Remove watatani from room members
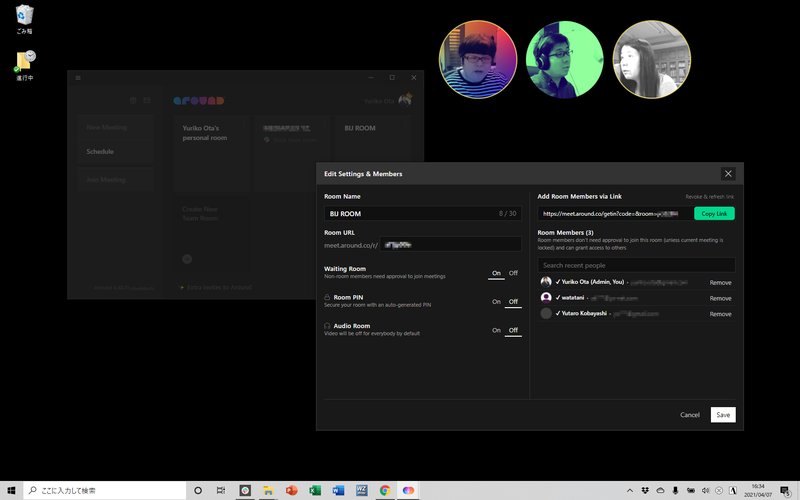800x500 pixels. click(720, 298)
